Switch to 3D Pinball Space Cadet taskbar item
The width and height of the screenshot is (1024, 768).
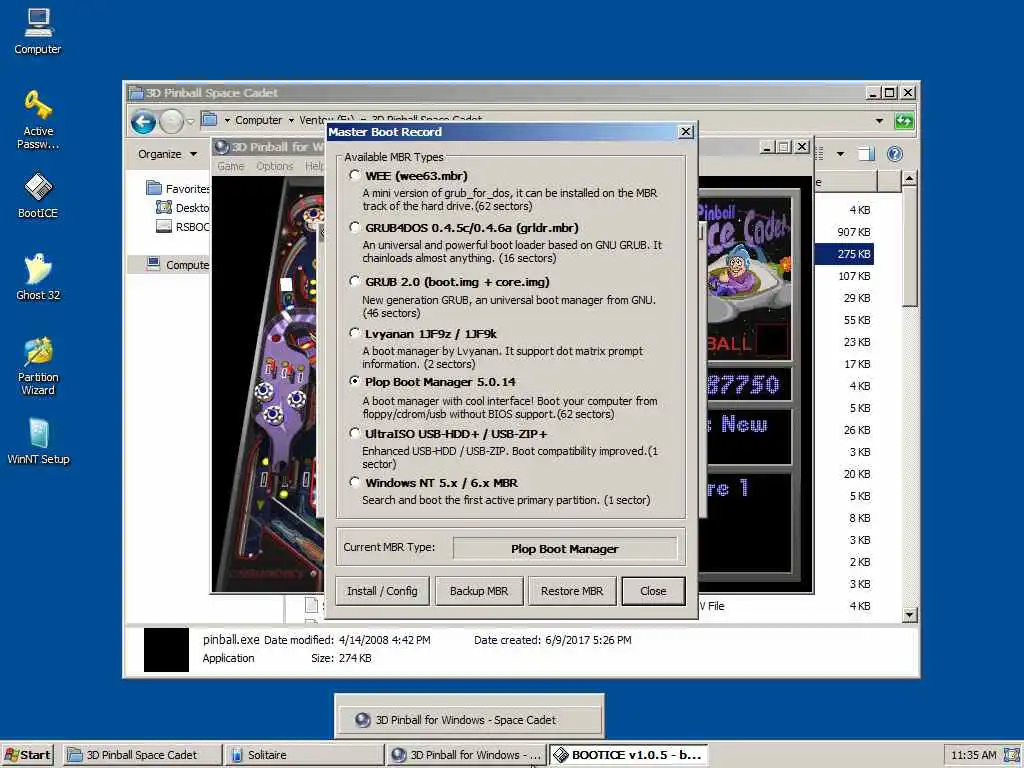(x=142, y=755)
